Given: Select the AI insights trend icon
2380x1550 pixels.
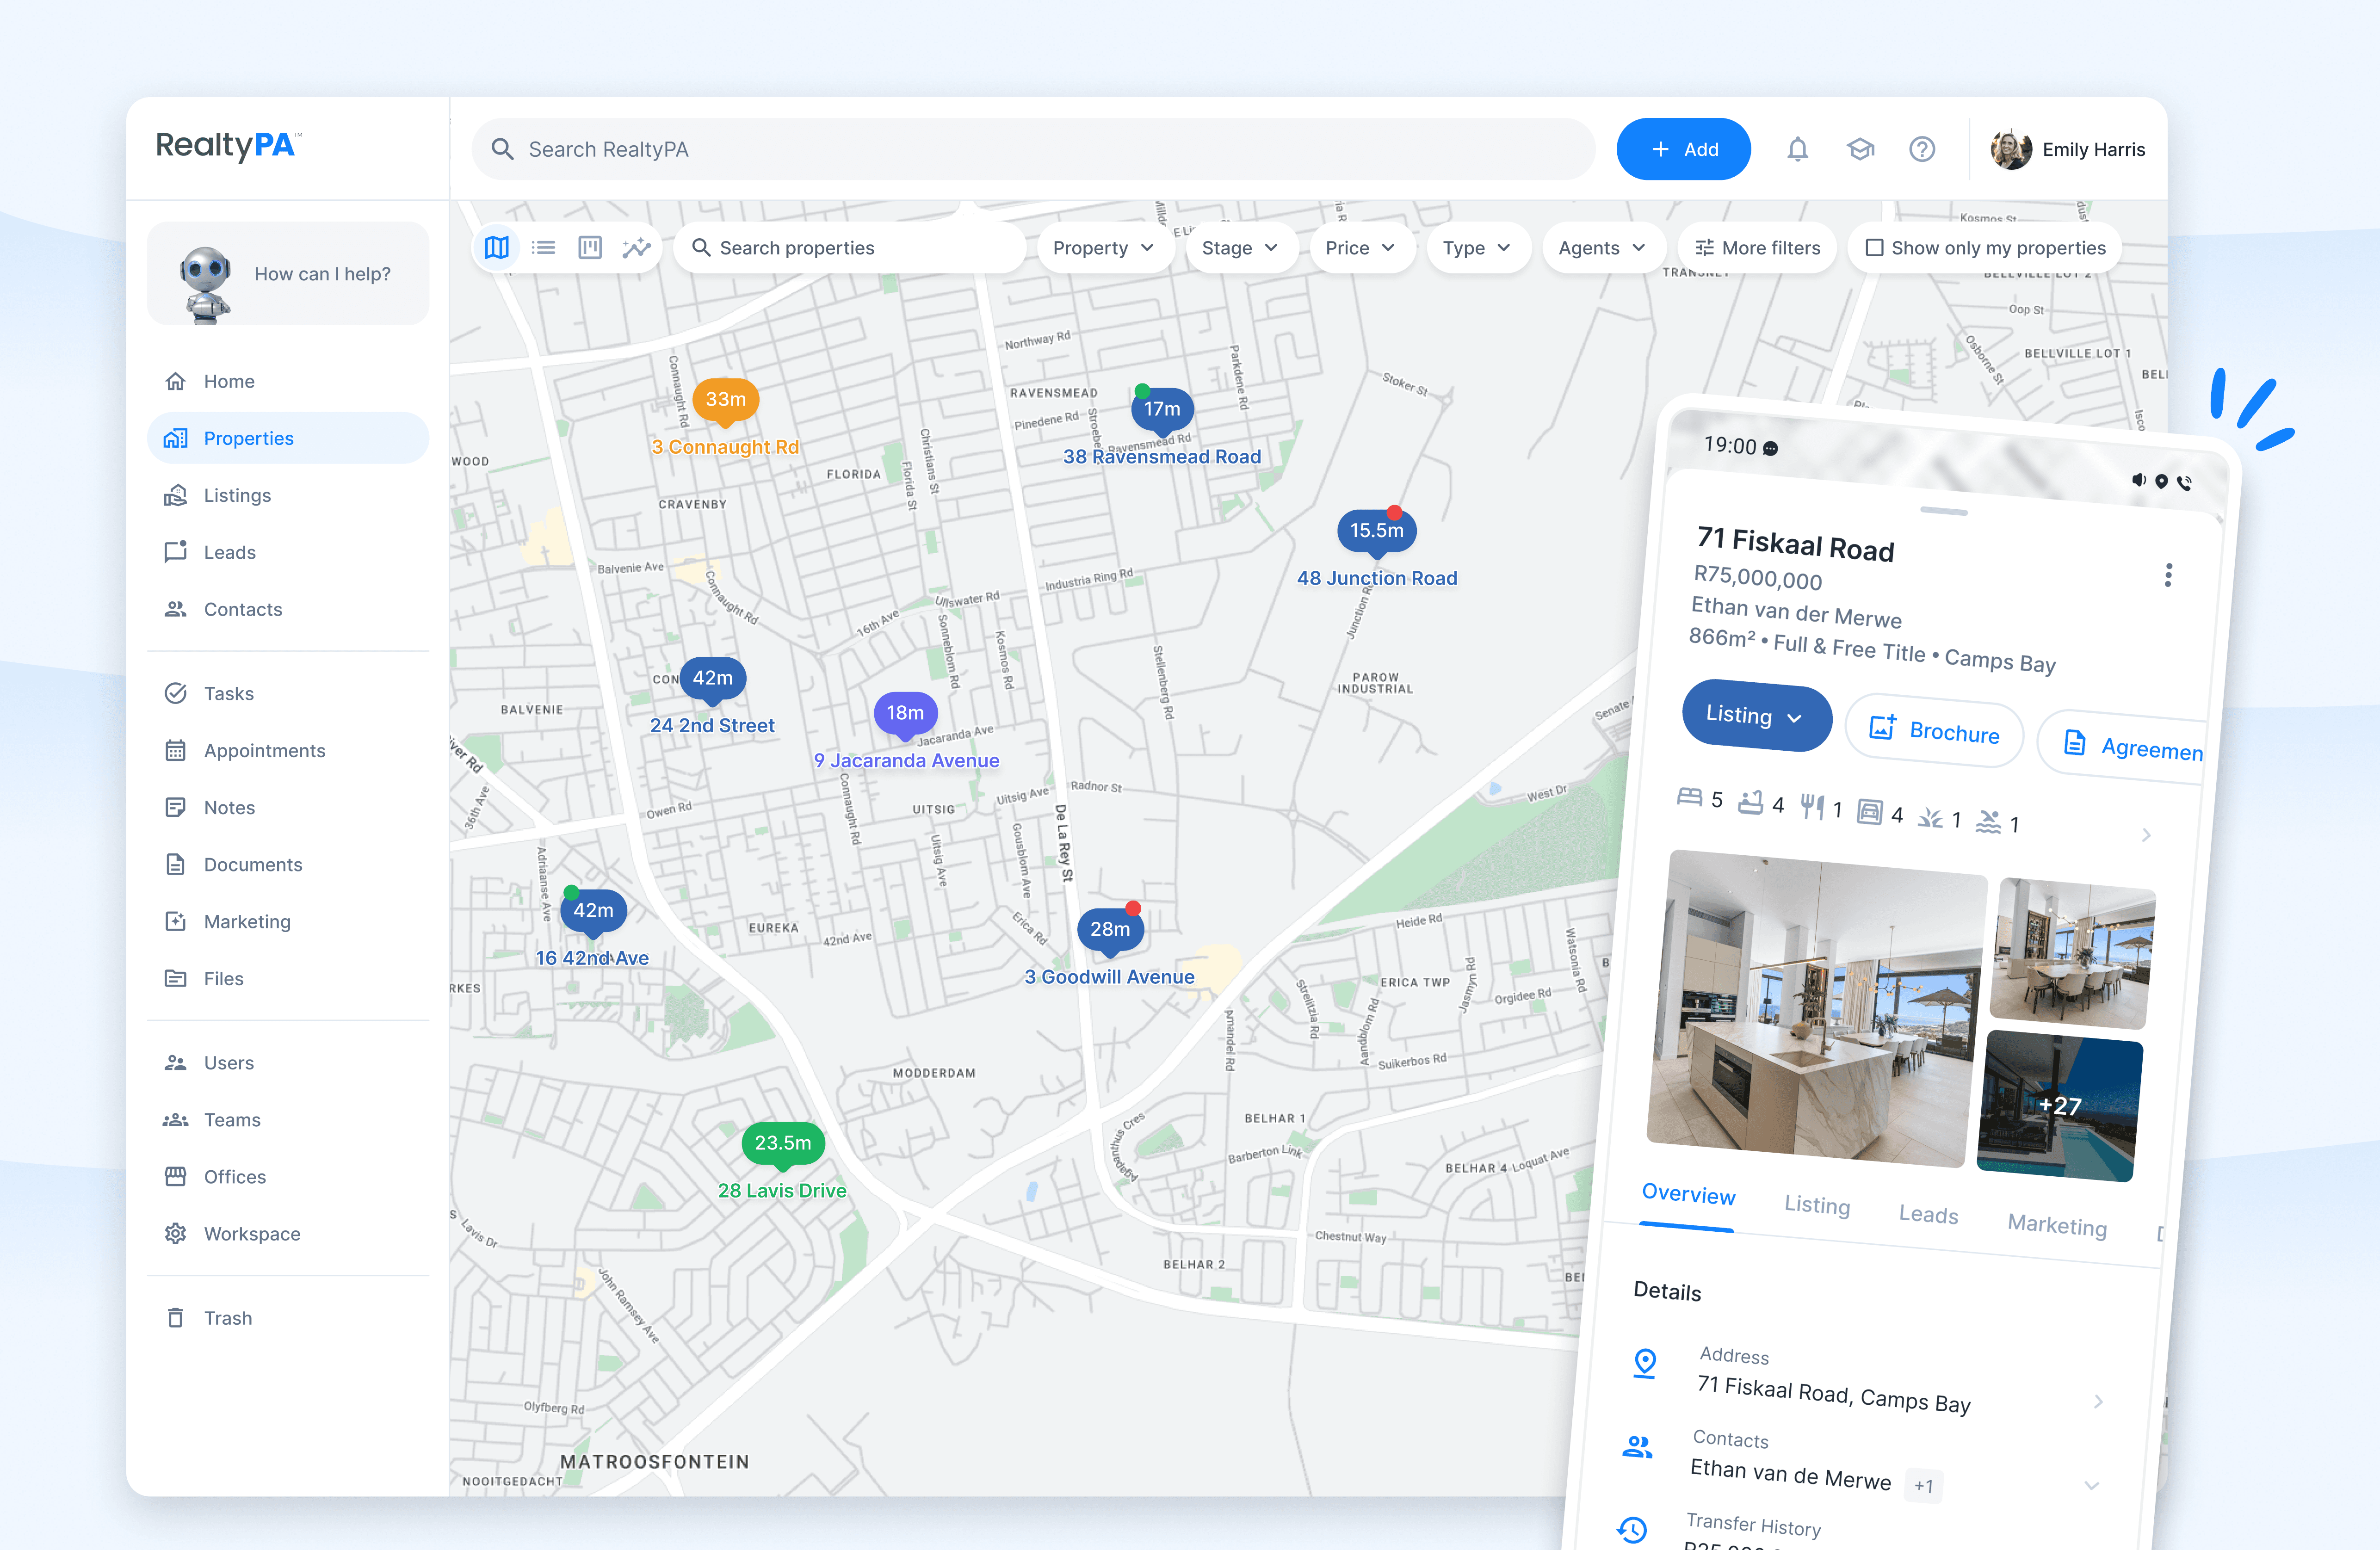Looking at the screenshot, I should pos(637,247).
